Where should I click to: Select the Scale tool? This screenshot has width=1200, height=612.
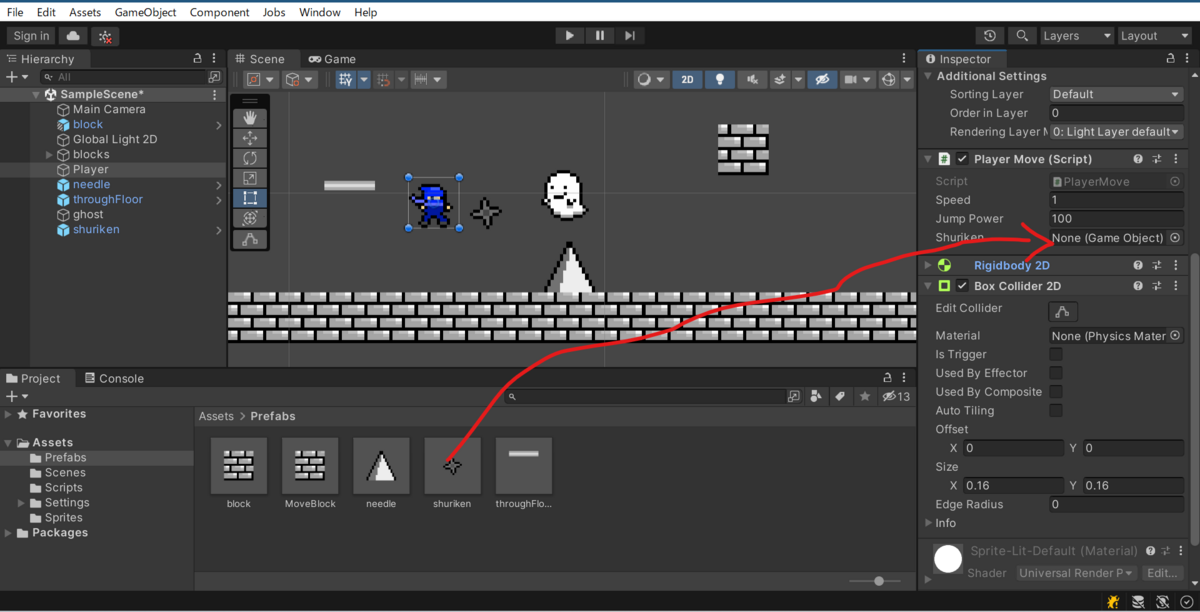pos(250,177)
